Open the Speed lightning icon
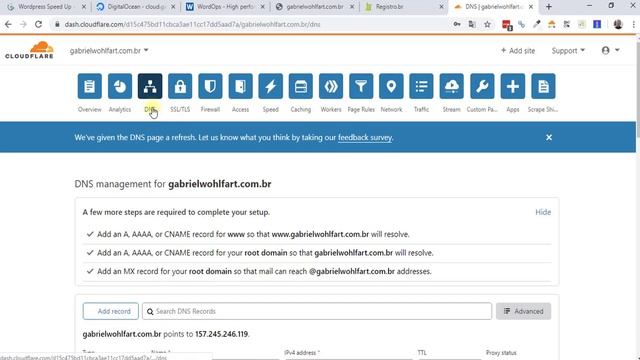The image size is (640, 360). pyautogui.click(x=271, y=86)
